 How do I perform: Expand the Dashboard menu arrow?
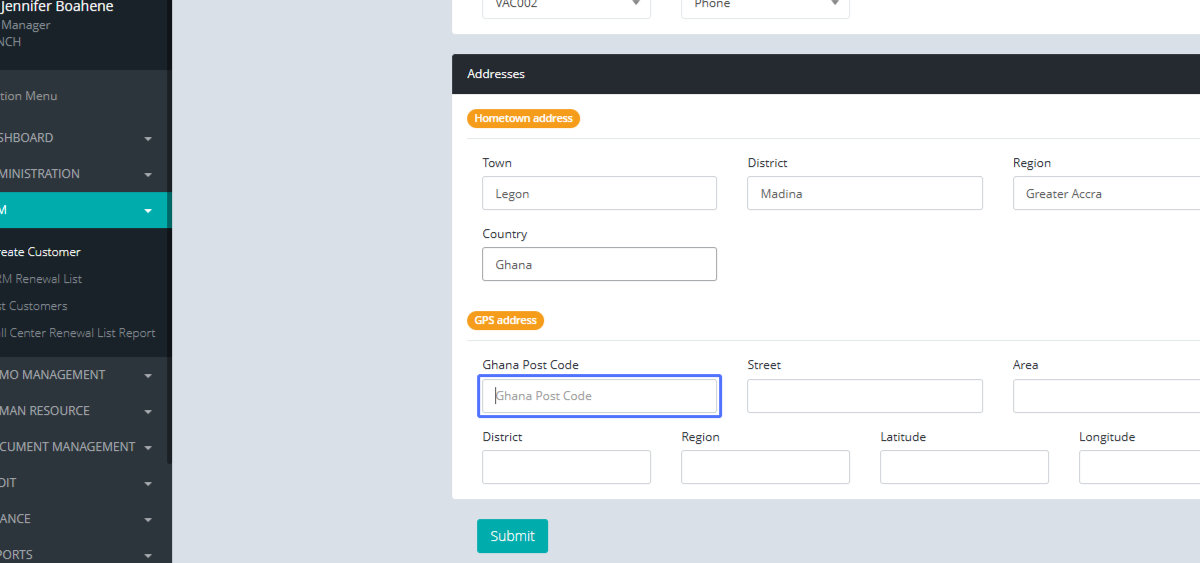coord(148,138)
